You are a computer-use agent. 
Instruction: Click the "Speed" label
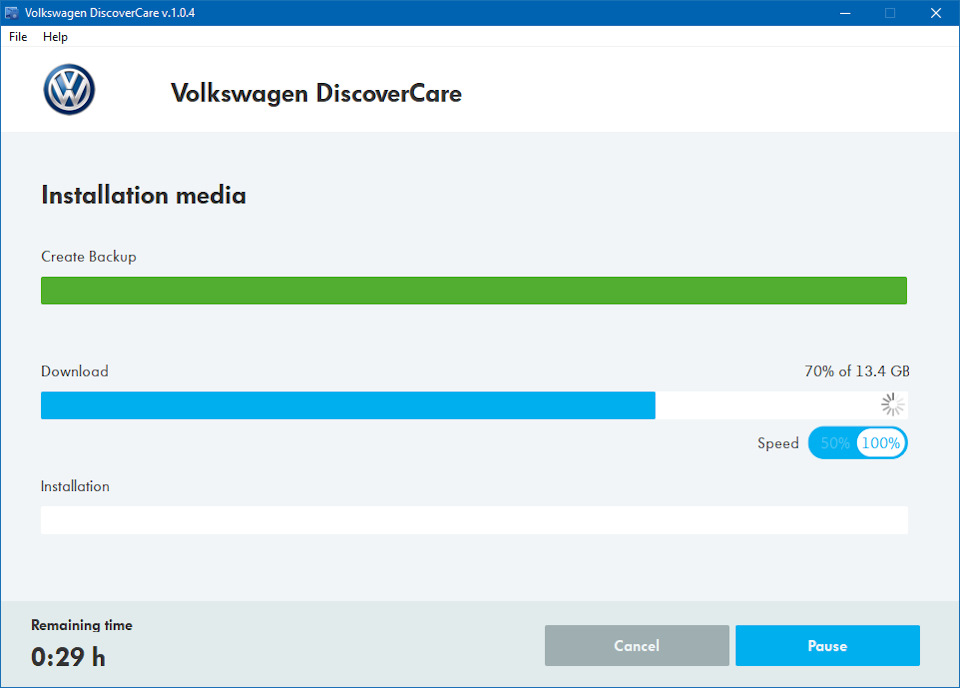click(x=778, y=443)
